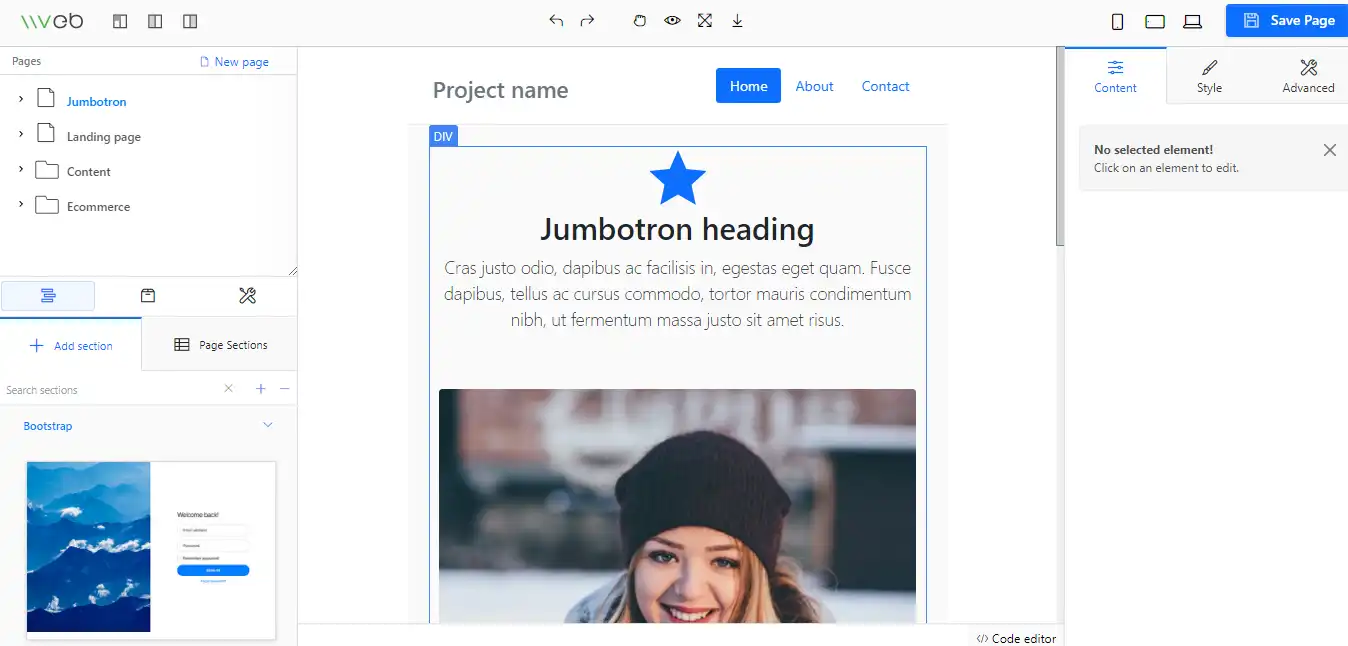The width and height of the screenshot is (1348, 646).
Task: Open the right sidebar layout toggle
Action: click(x=189, y=20)
